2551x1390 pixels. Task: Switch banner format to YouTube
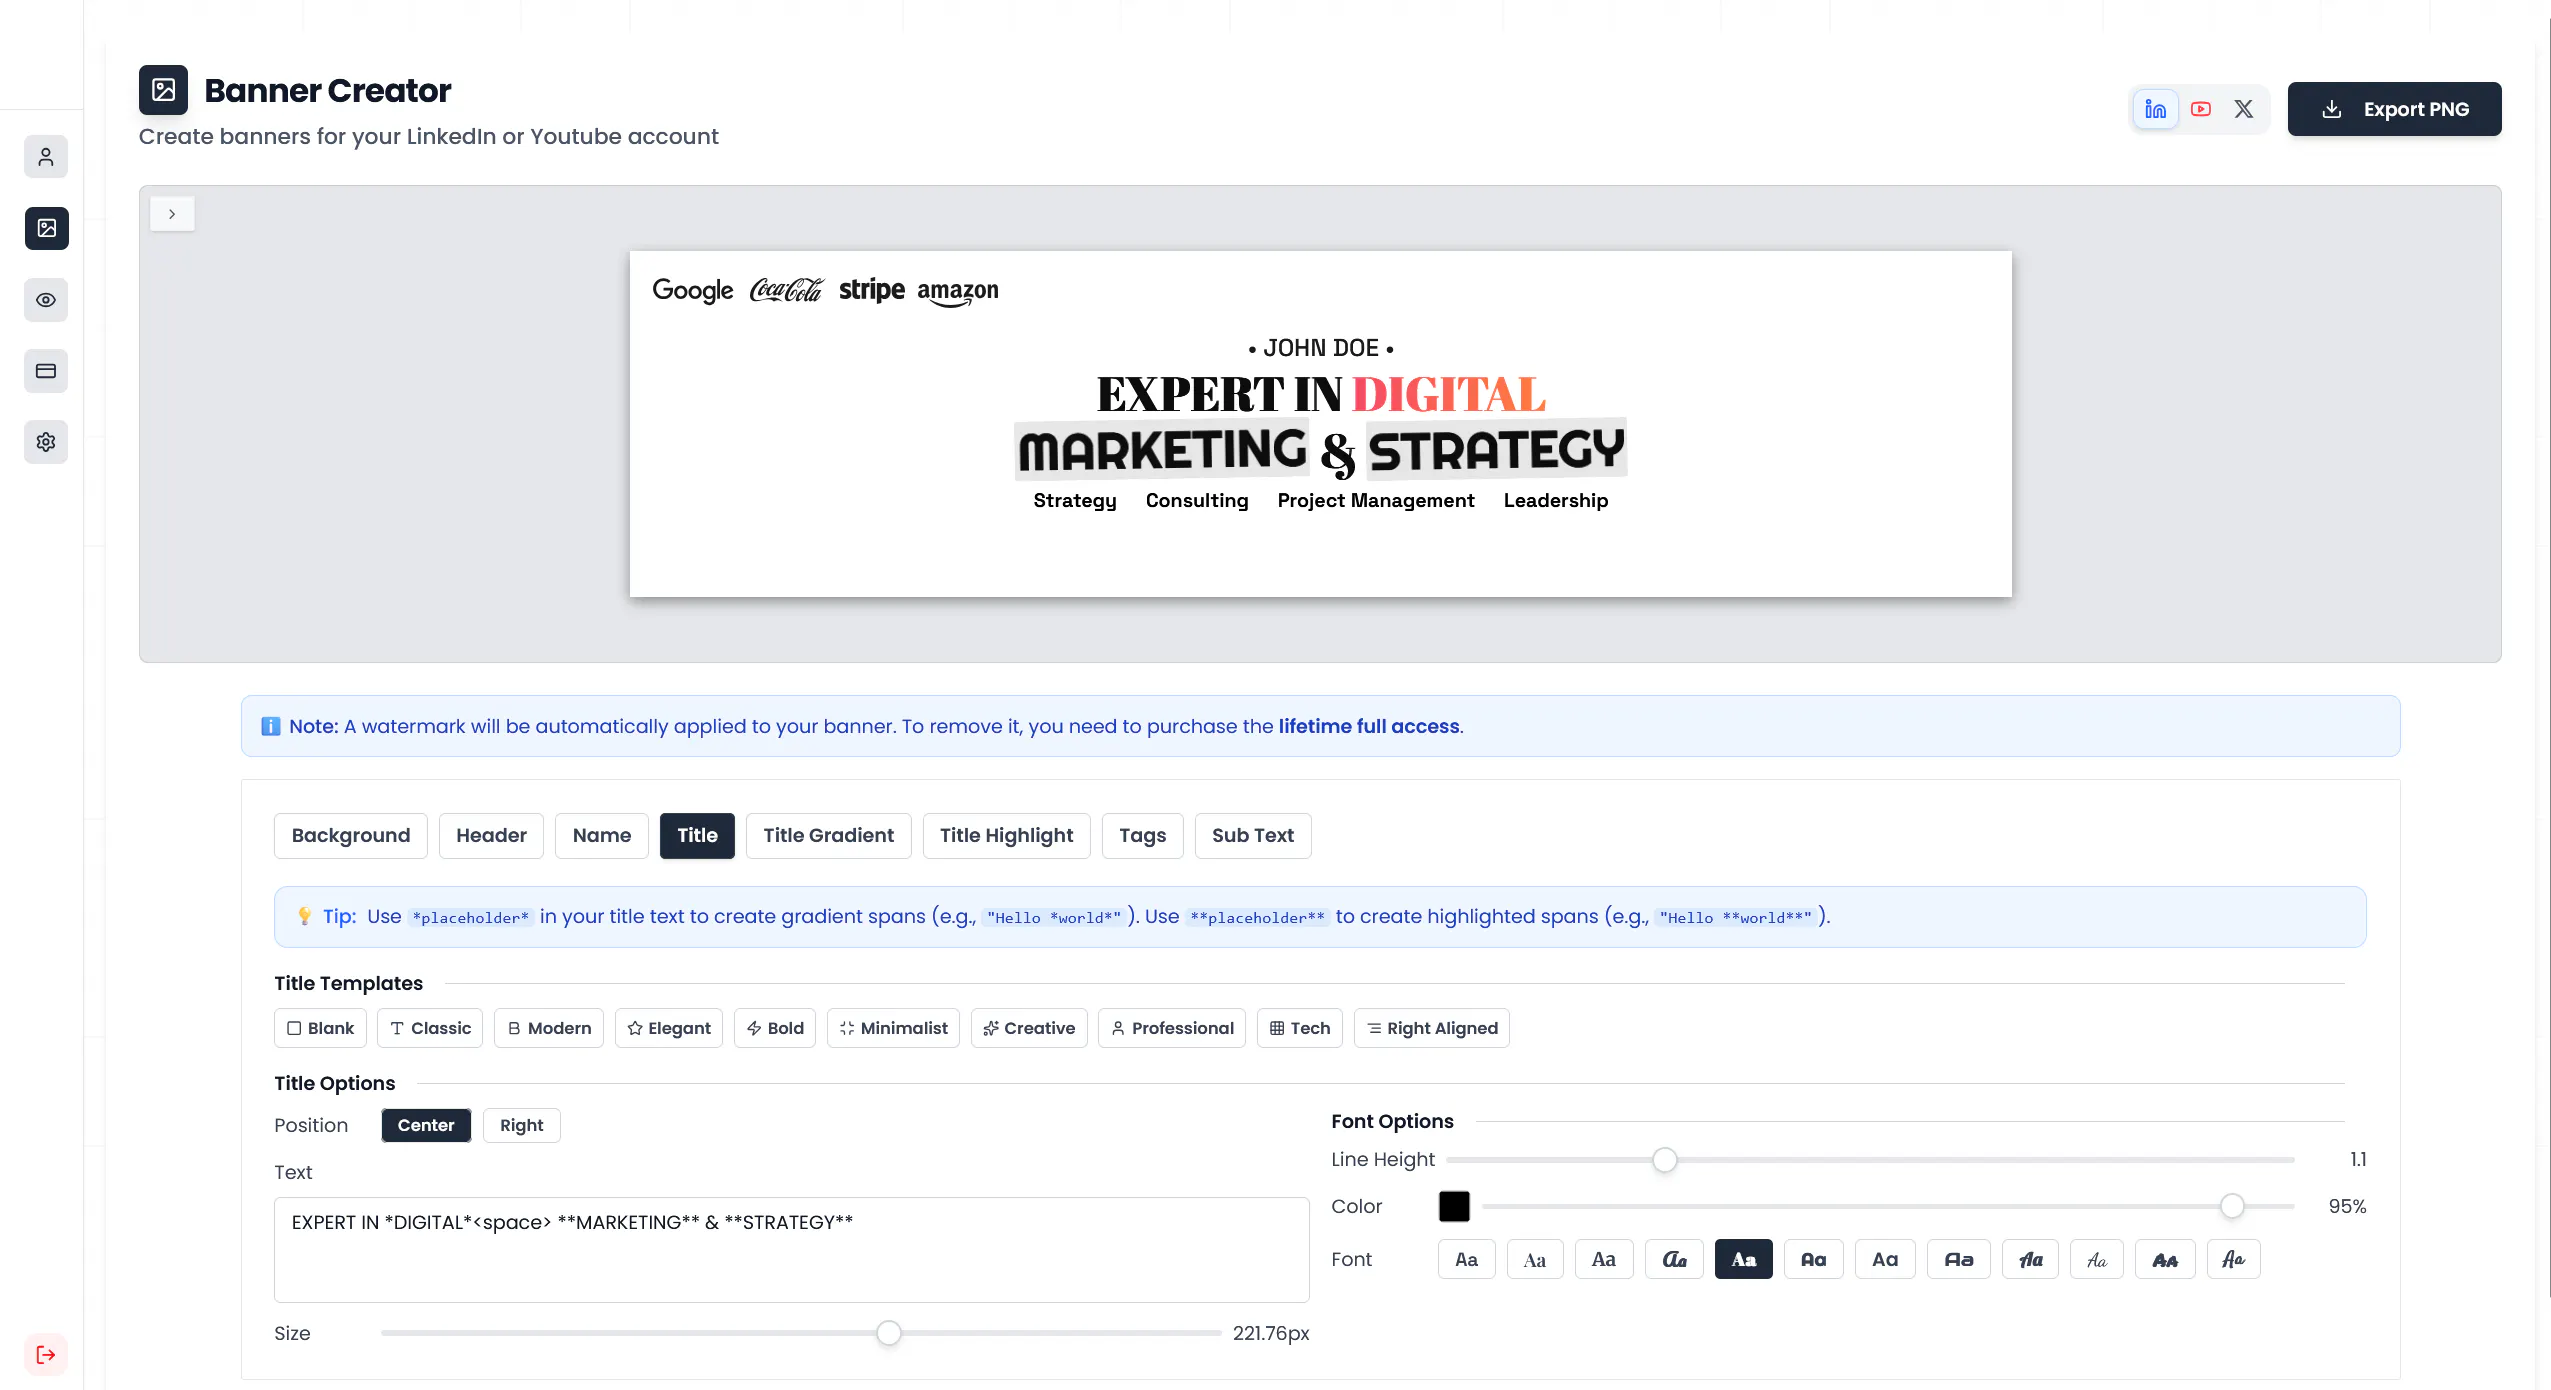click(2200, 109)
